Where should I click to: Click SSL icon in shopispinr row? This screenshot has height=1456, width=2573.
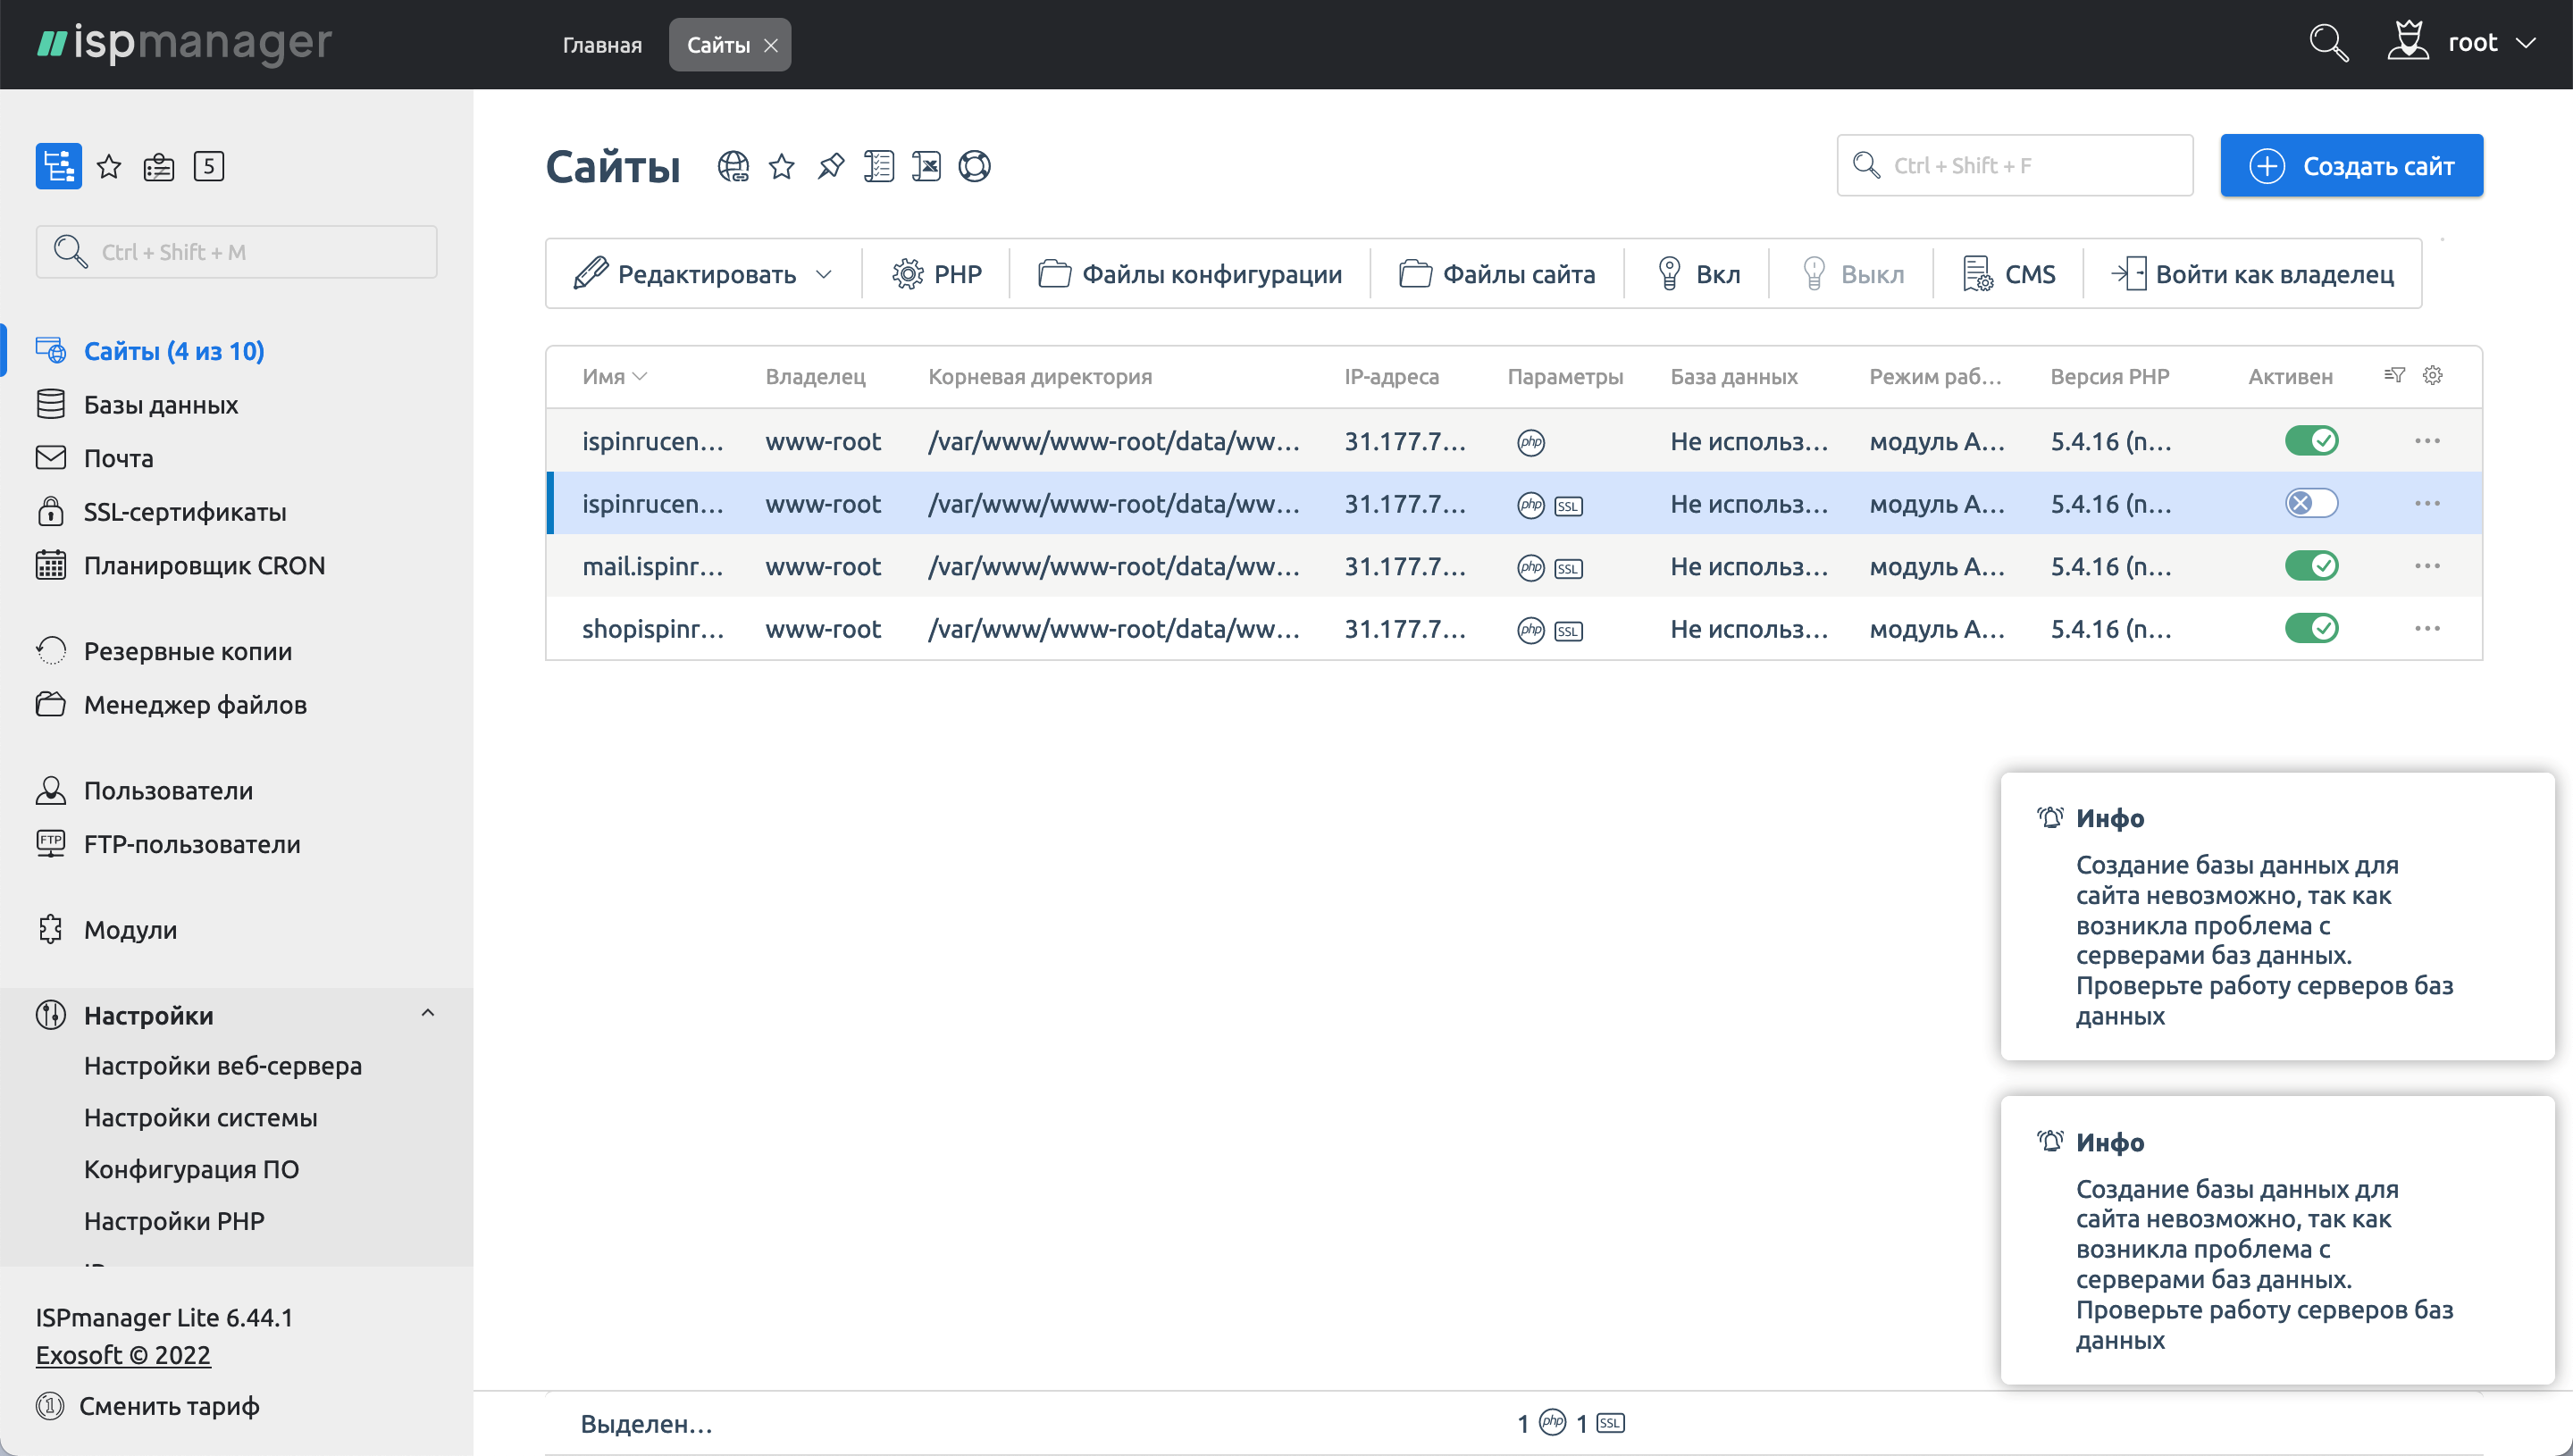pos(1568,631)
